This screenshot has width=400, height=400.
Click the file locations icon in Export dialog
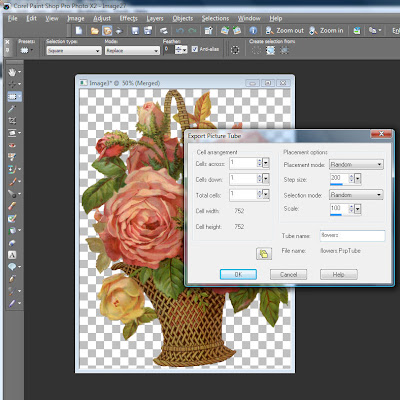click(x=264, y=254)
